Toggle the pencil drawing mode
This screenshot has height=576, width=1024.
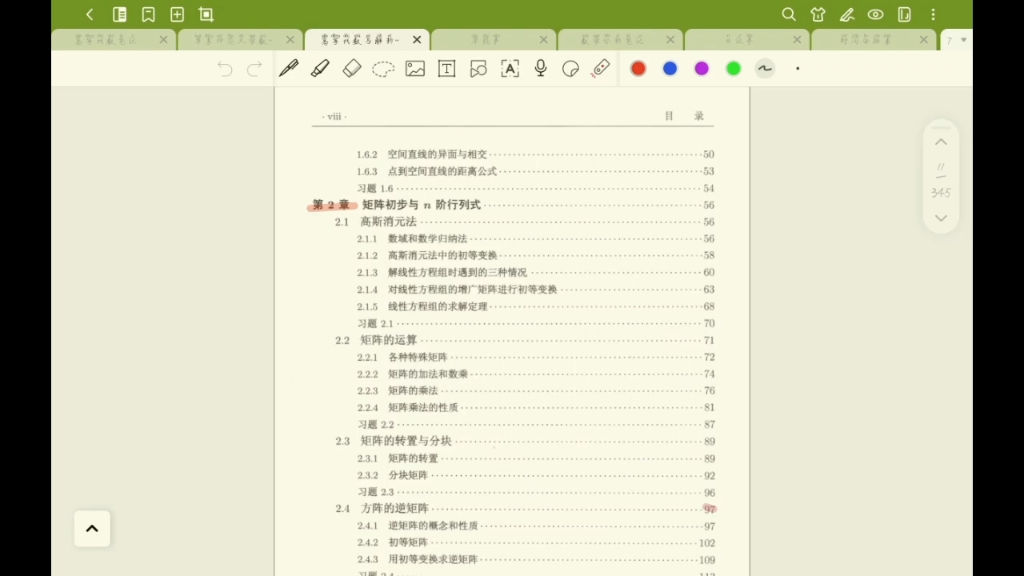[847, 14]
